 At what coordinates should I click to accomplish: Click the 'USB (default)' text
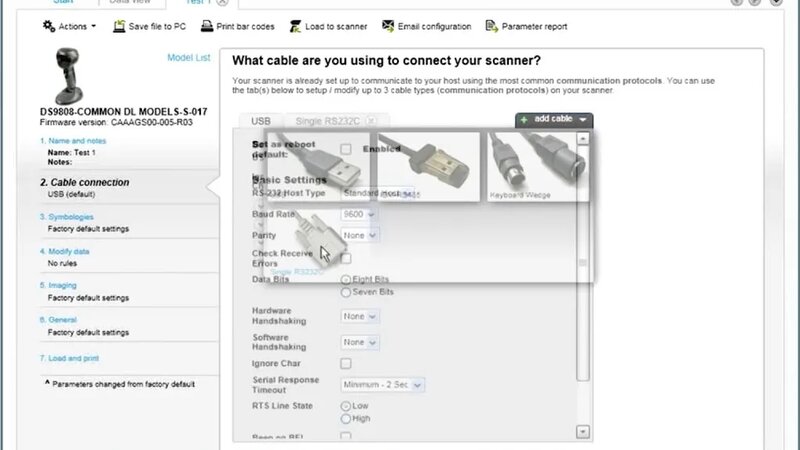point(71,194)
